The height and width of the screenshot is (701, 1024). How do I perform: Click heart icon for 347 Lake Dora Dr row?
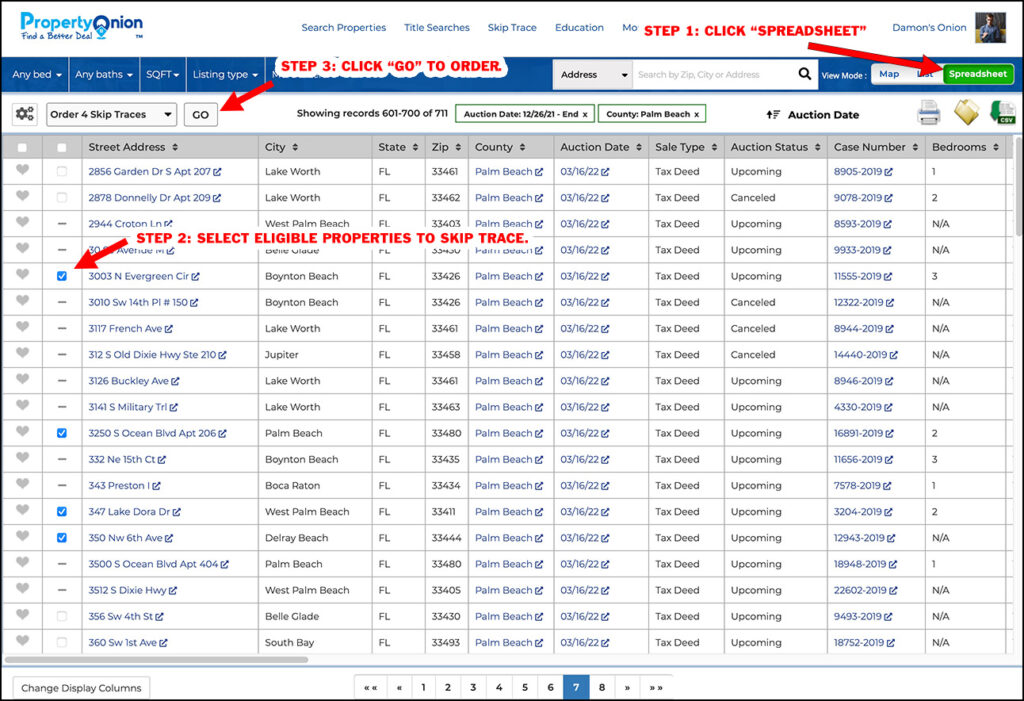(22, 510)
